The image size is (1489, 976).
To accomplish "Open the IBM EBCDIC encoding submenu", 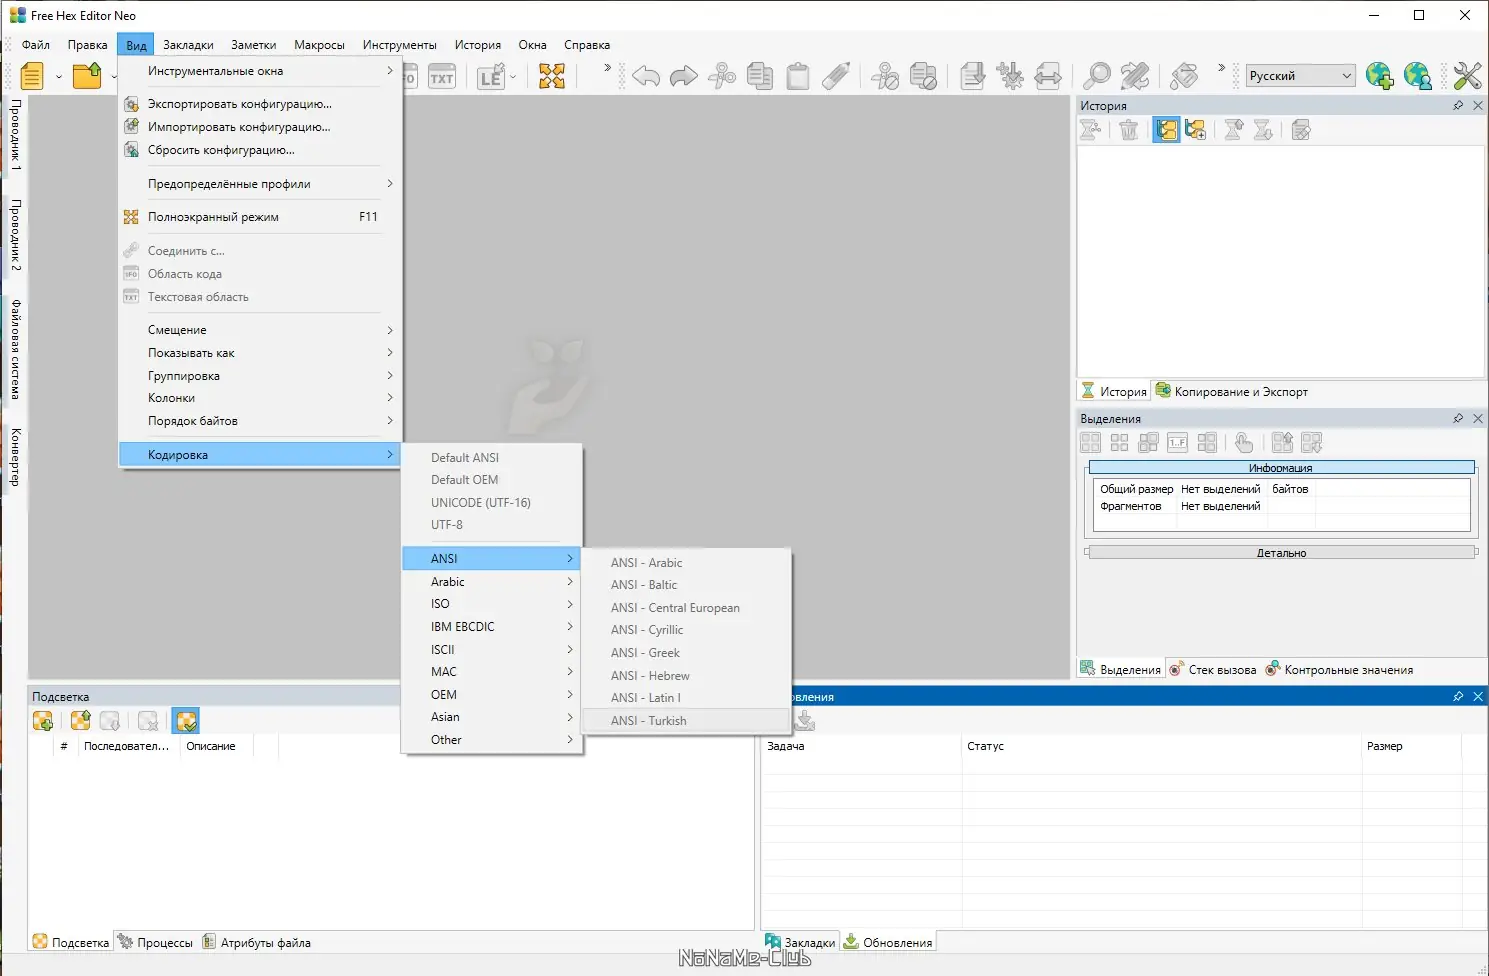I will 492,627.
